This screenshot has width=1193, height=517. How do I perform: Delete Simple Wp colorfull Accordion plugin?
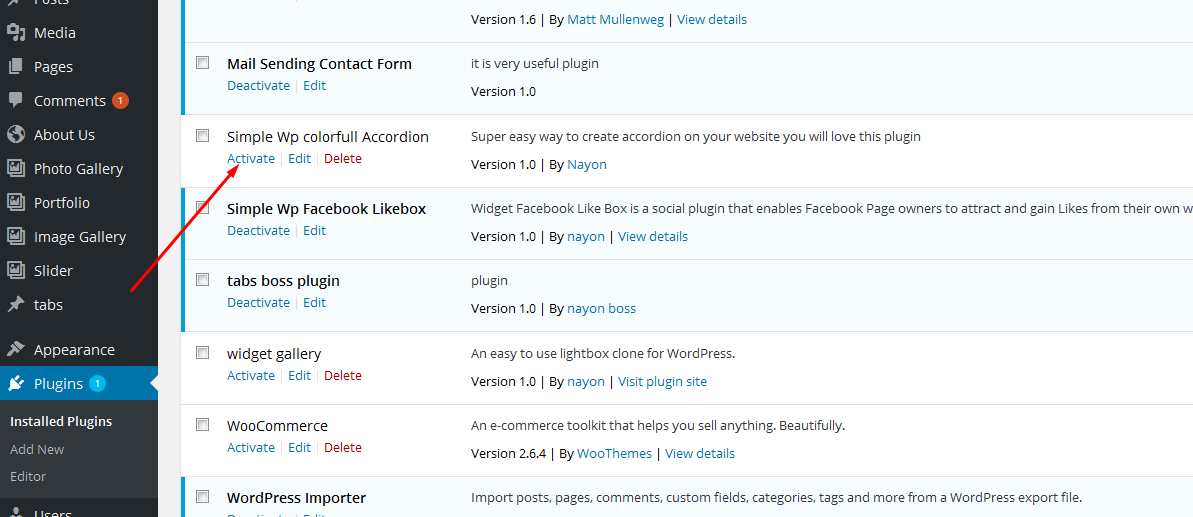coord(343,158)
